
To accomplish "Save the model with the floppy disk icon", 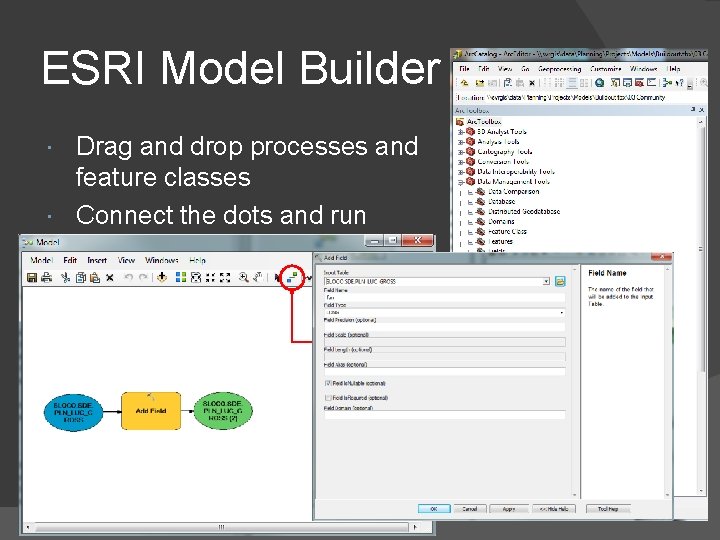I will (32, 277).
